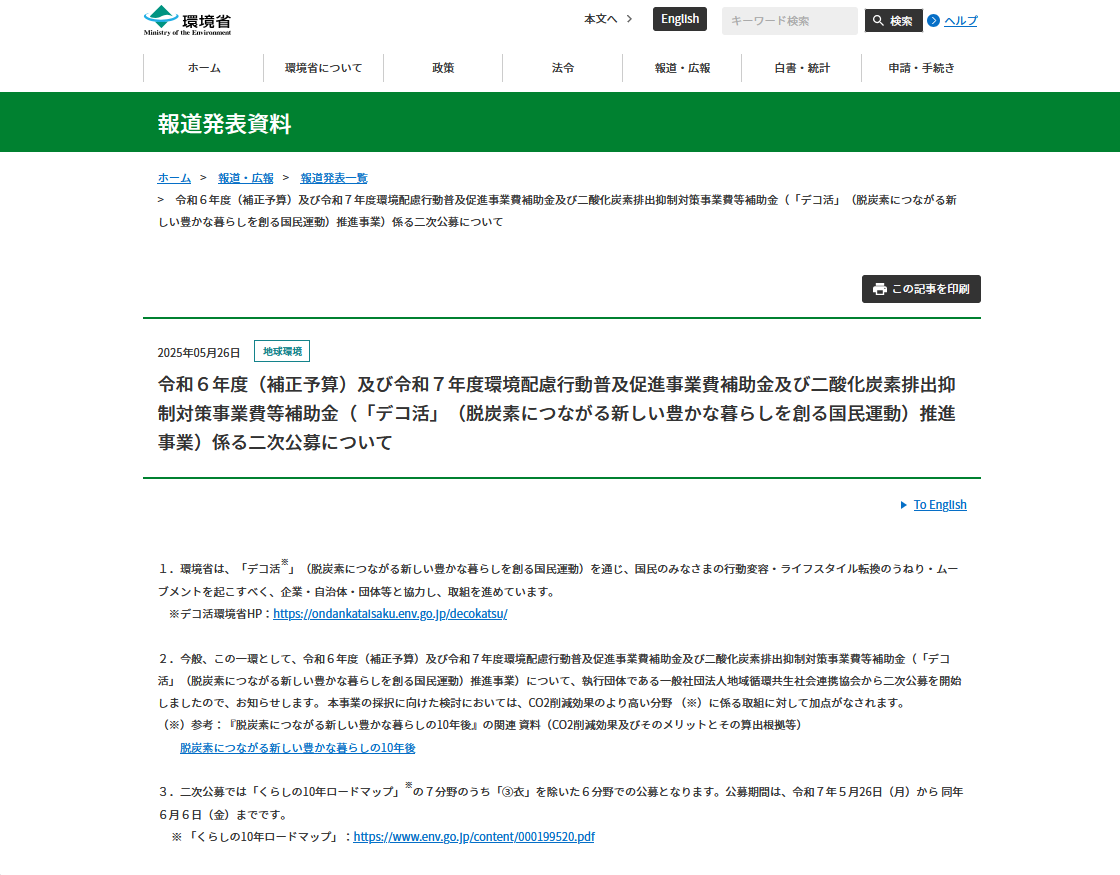
Task: Expand the 報道・広報 navigation menu
Action: (x=682, y=68)
